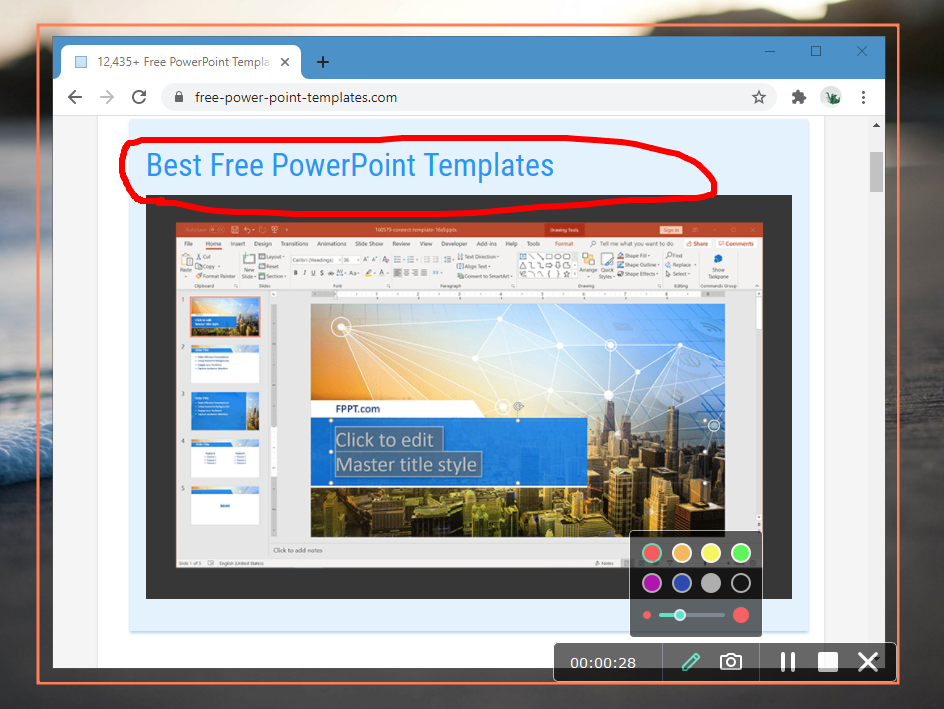Select the black pen color

click(740, 583)
